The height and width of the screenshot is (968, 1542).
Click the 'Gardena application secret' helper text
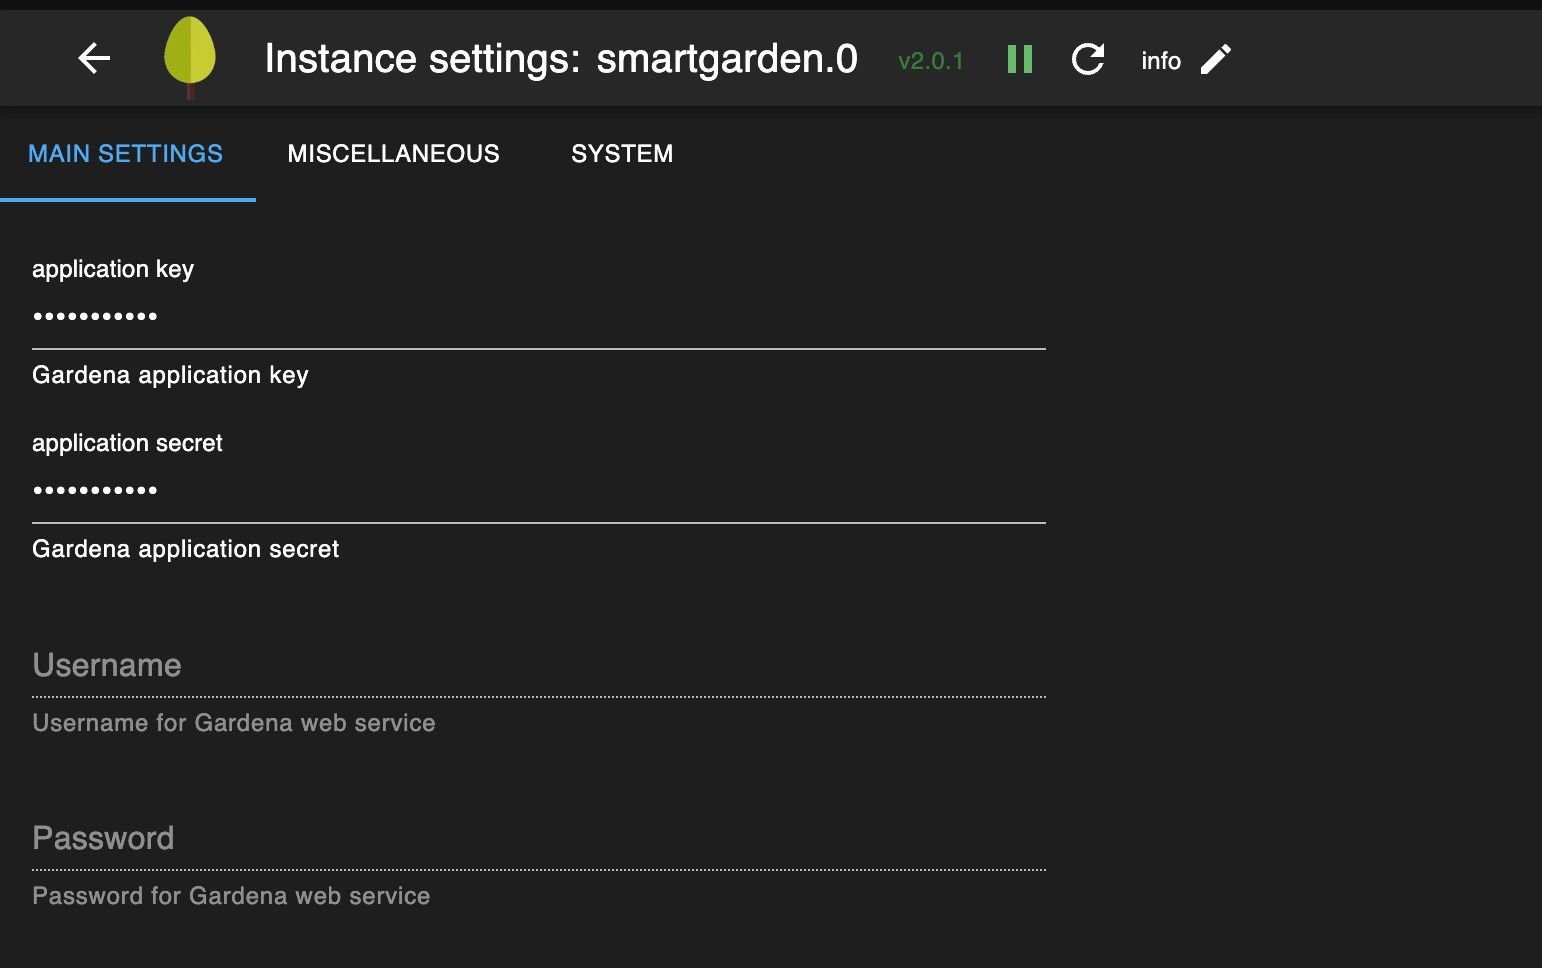186,549
